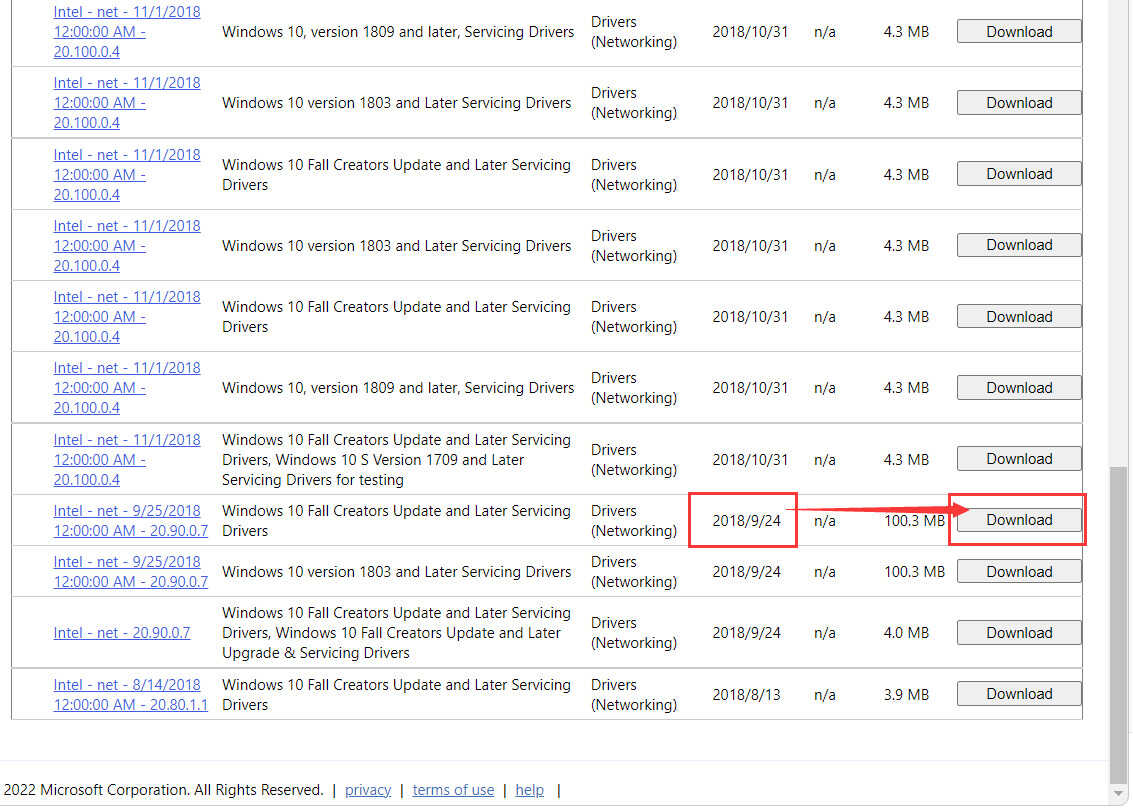Select n/a cell in the 2018/8/13 row
Image resolution: width=1133 pixels, height=808 pixels.
[824, 695]
